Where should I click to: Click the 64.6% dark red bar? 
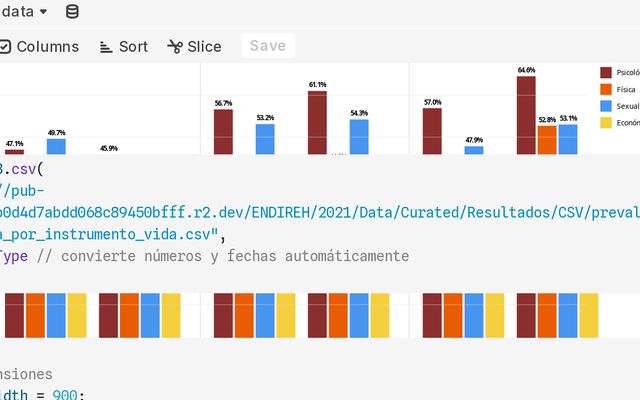526,115
